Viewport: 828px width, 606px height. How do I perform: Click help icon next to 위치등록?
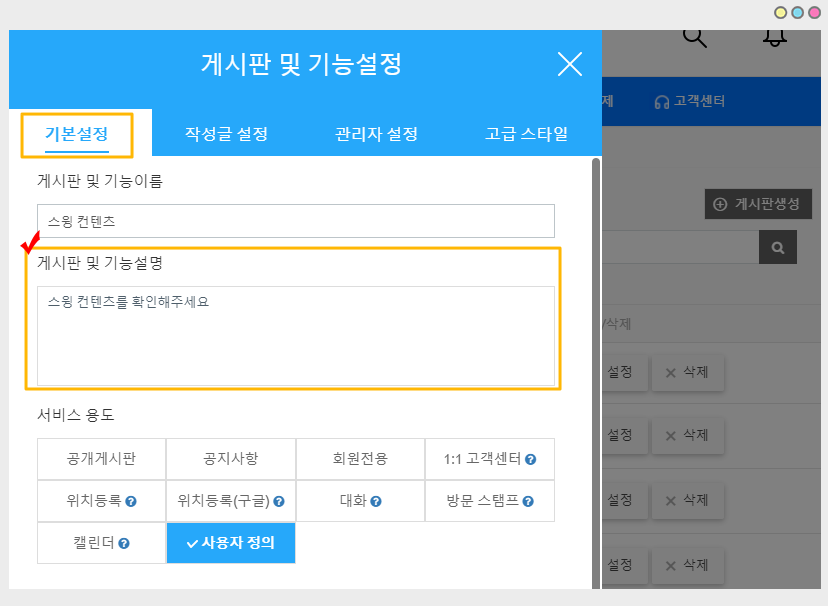(x=131, y=501)
